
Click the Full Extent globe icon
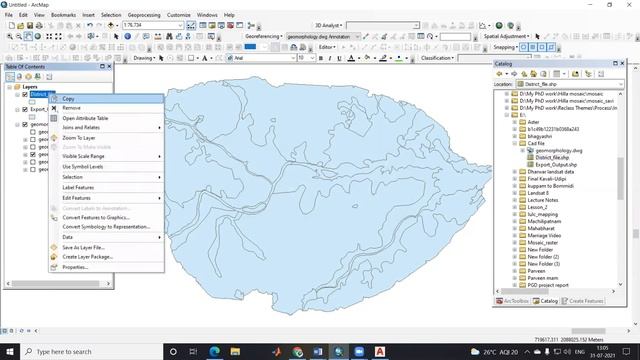(38, 36)
